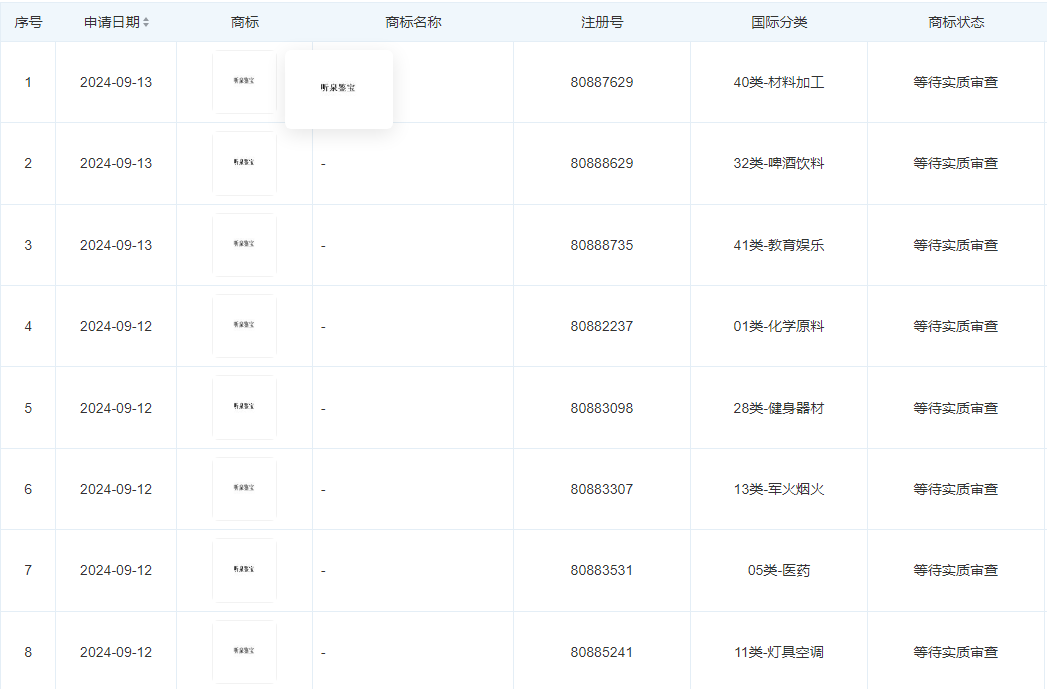The height and width of the screenshot is (689, 1047).
Task: Select registration number 80883098
Action: [x=602, y=408]
